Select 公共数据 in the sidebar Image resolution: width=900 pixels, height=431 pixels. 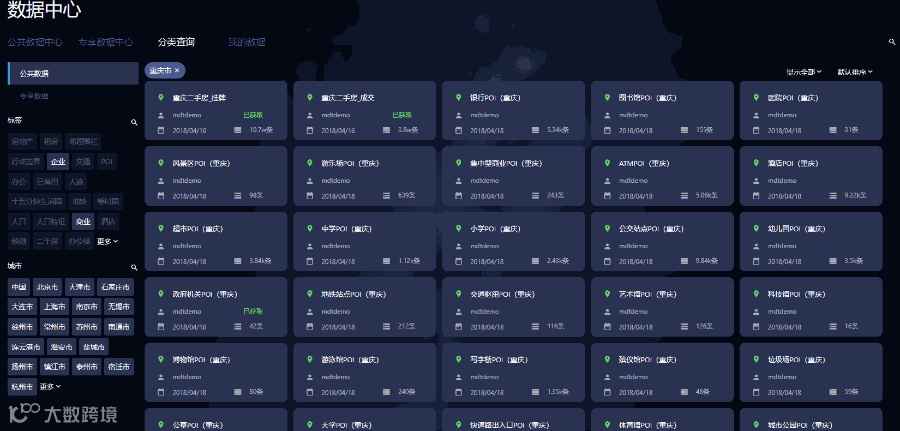(73, 73)
